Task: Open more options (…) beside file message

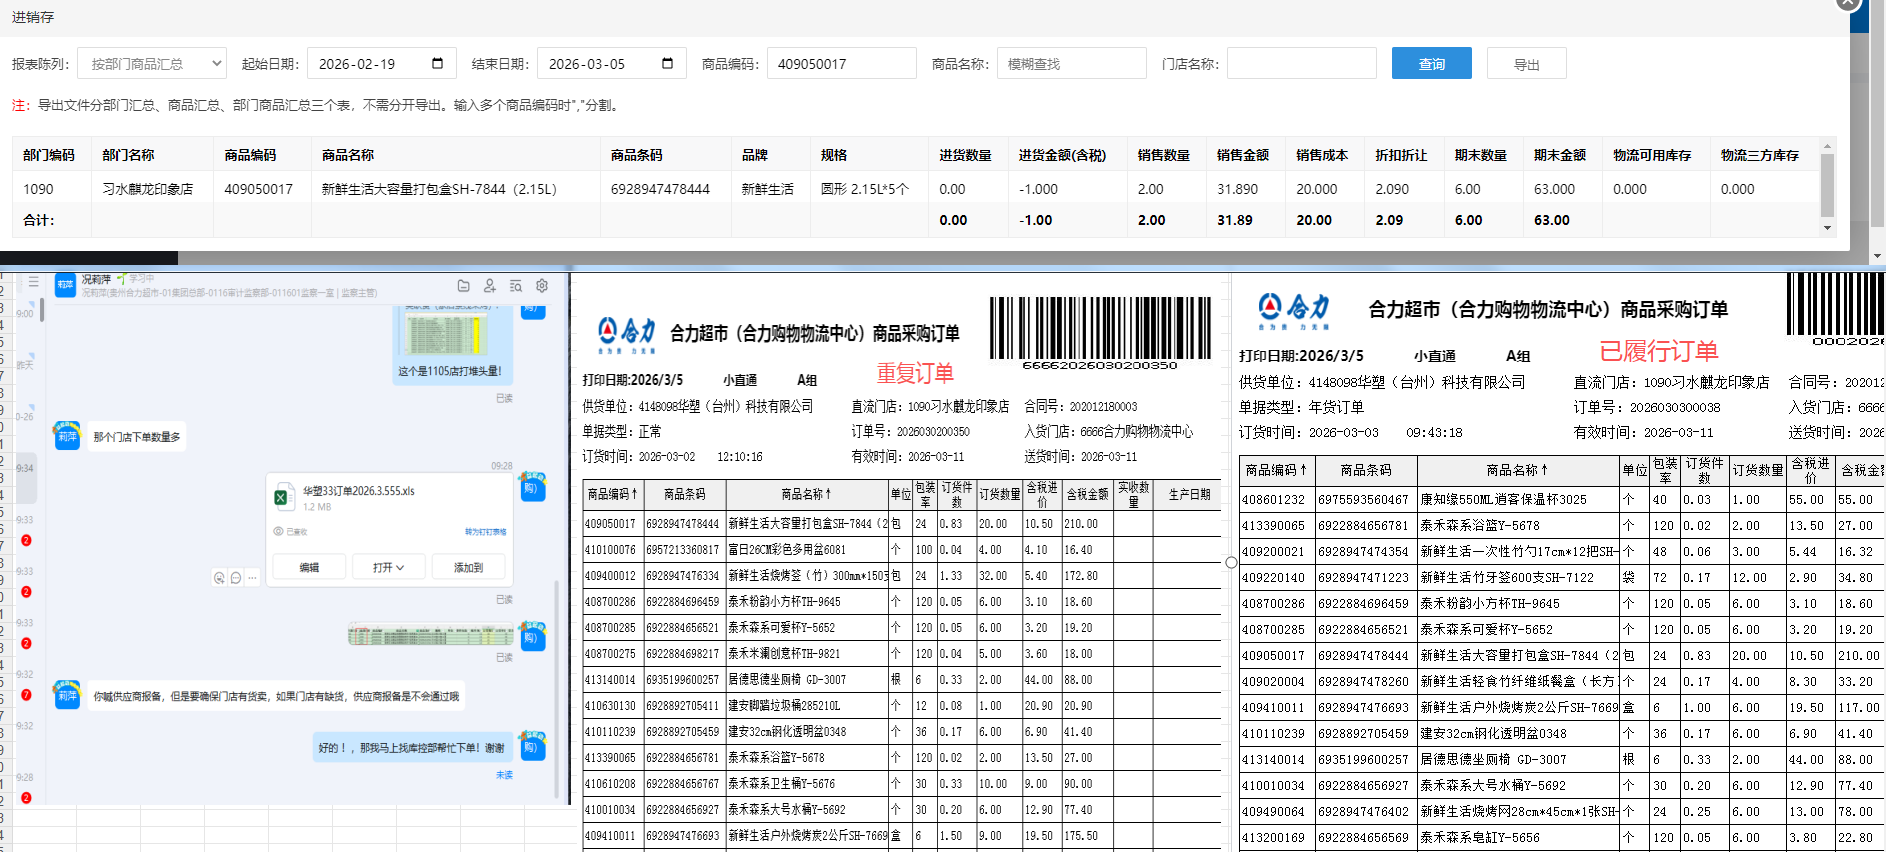Action: pyautogui.click(x=252, y=578)
